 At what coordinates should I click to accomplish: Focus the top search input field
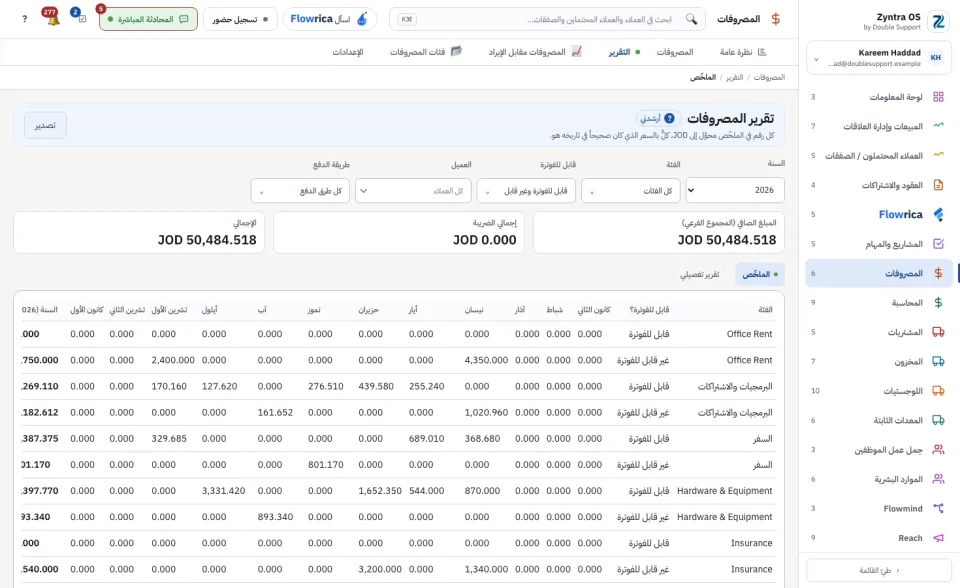click(547, 19)
